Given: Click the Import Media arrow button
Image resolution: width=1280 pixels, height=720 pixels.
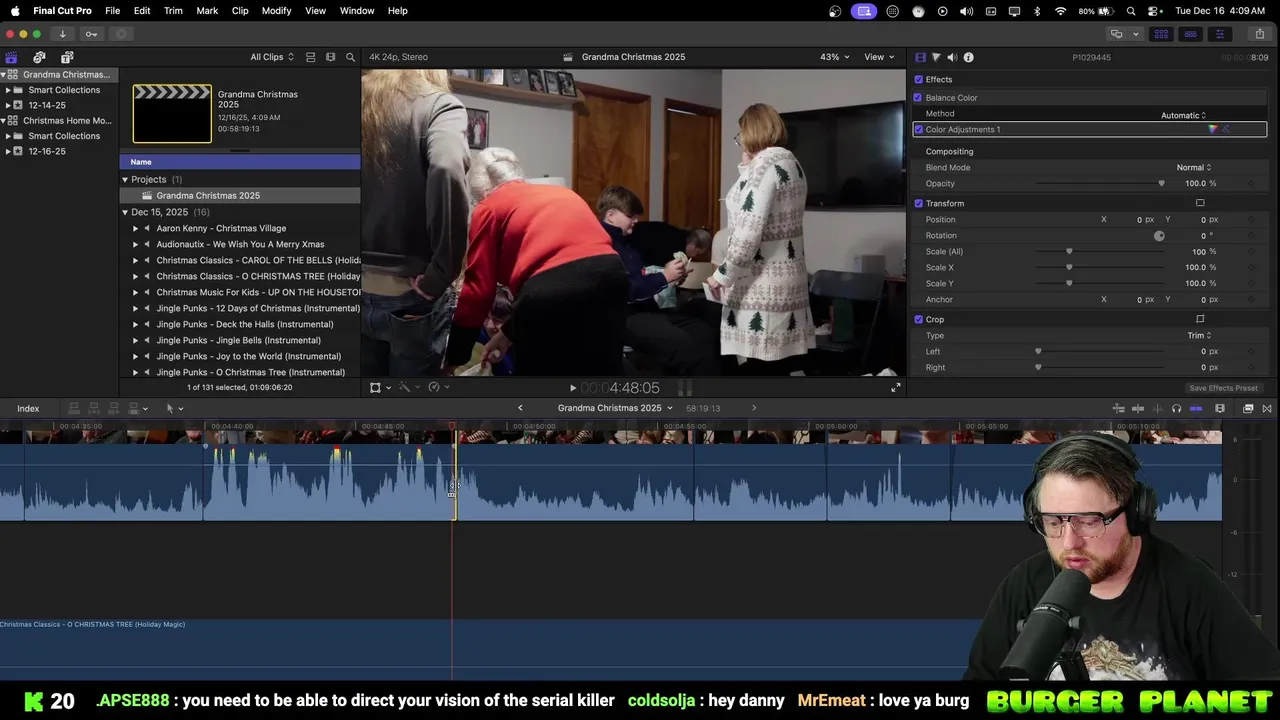Looking at the screenshot, I should pyautogui.click(x=62, y=34).
